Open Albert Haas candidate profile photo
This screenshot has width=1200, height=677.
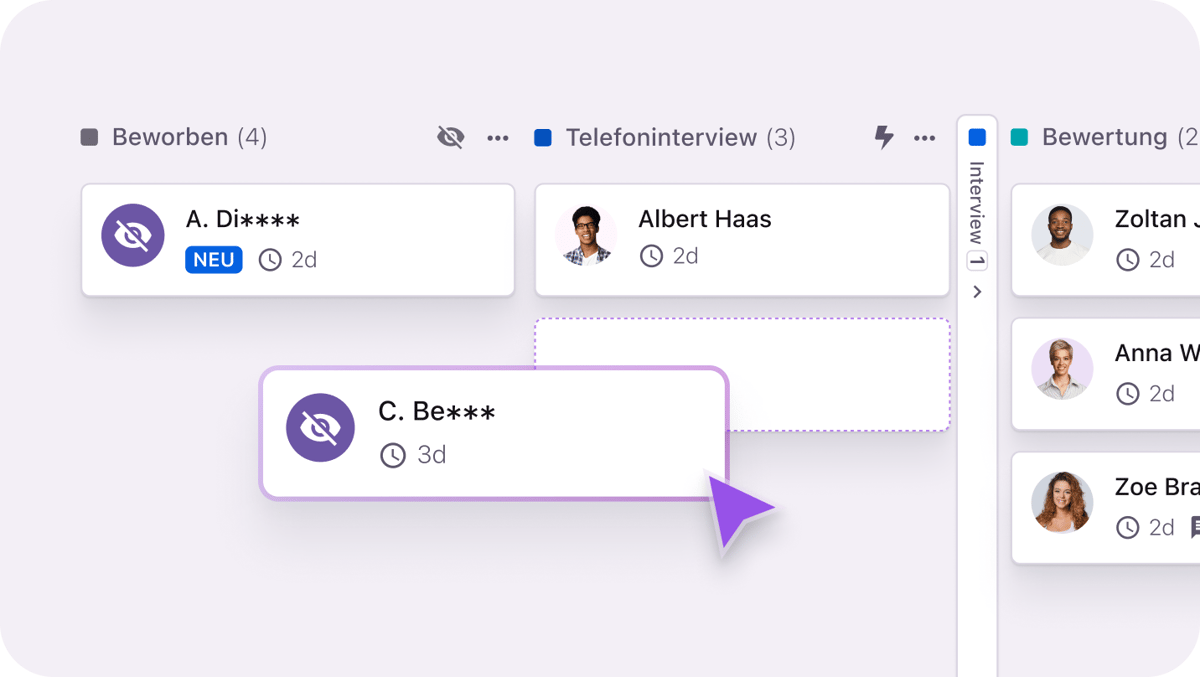pyautogui.click(x=586, y=236)
